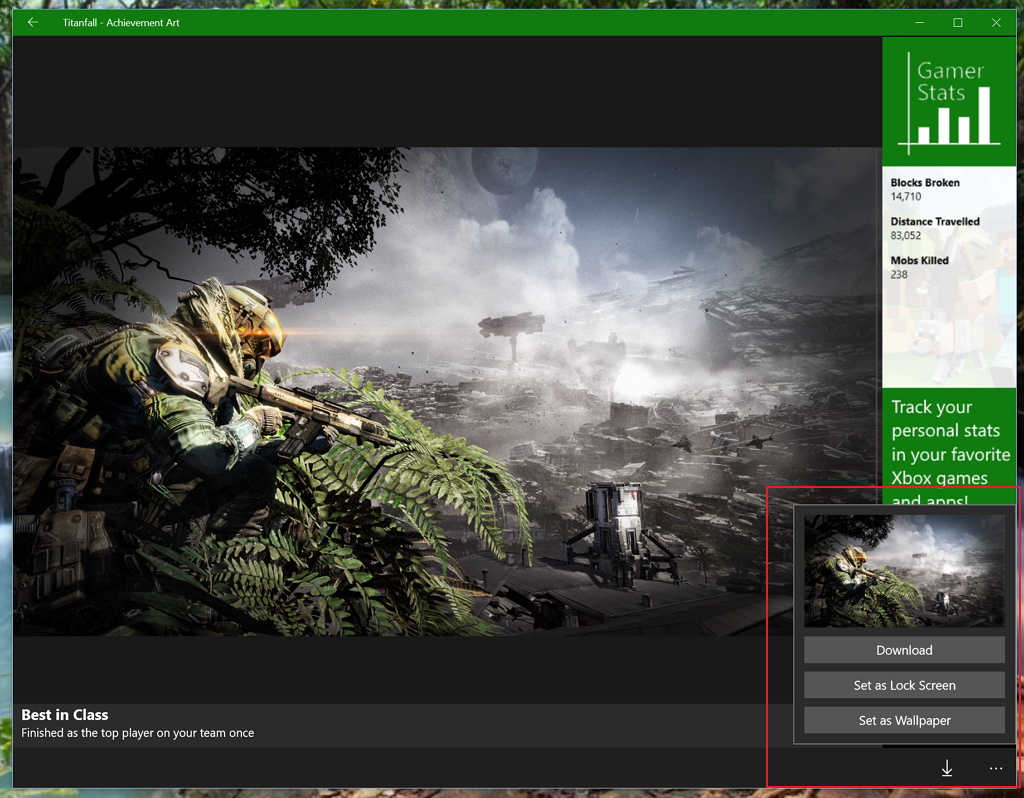Screen dimensions: 1024x798
Task: Close the Achievement Art window
Action: point(996,22)
